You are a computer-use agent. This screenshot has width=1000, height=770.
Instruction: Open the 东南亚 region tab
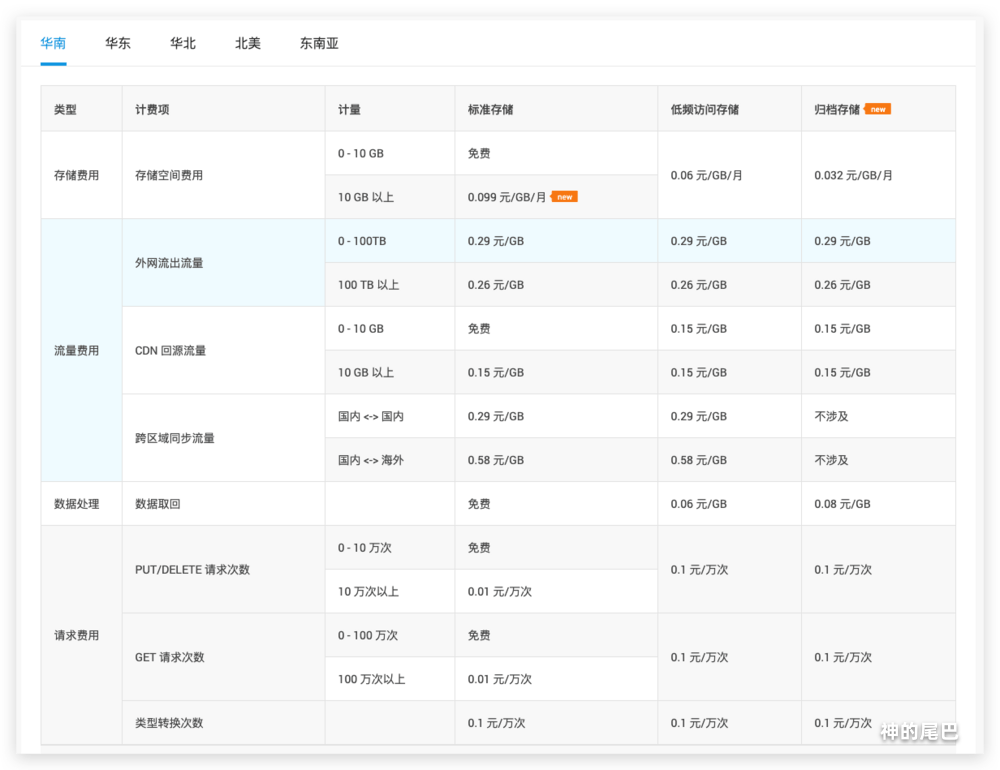[319, 44]
